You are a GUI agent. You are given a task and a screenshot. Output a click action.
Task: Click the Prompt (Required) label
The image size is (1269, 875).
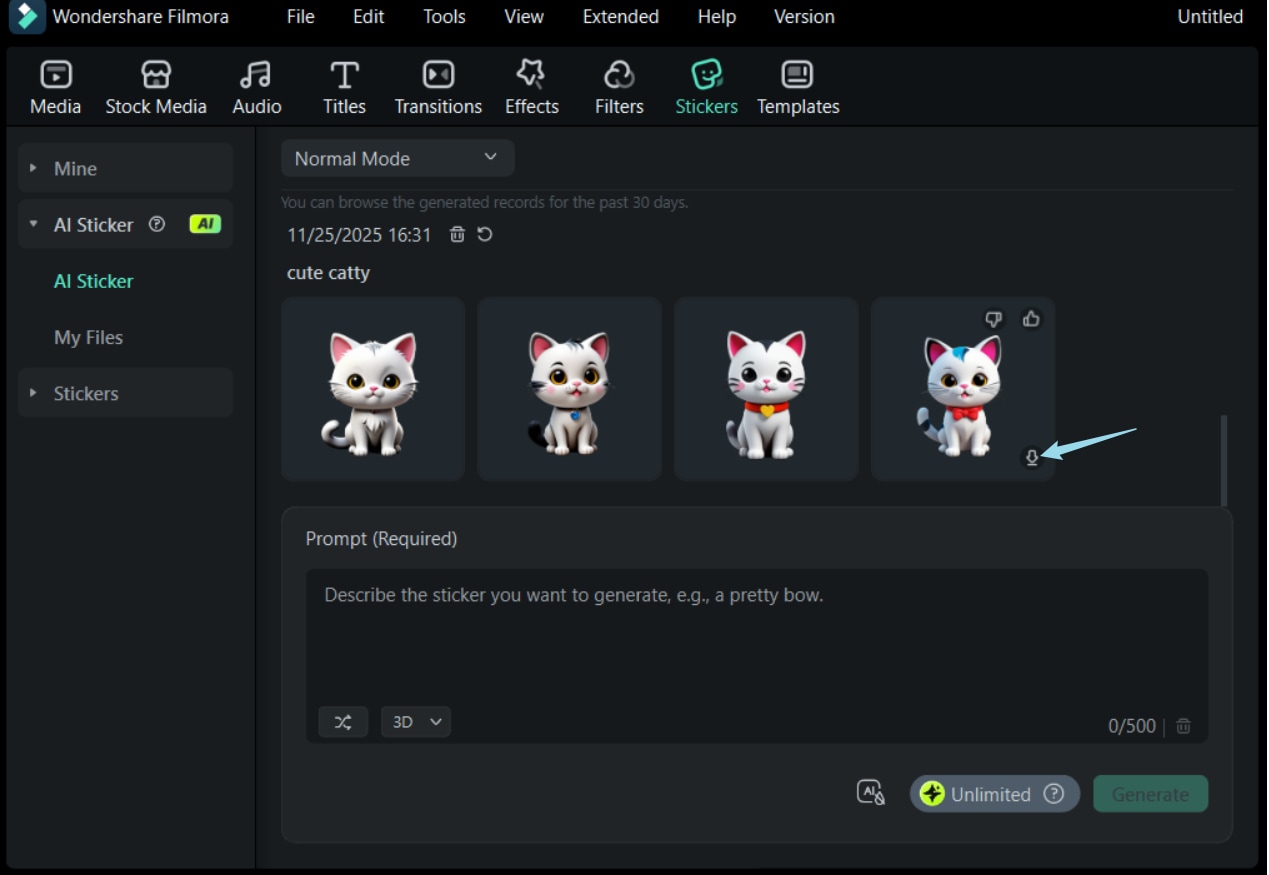click(x=381, y=538)
